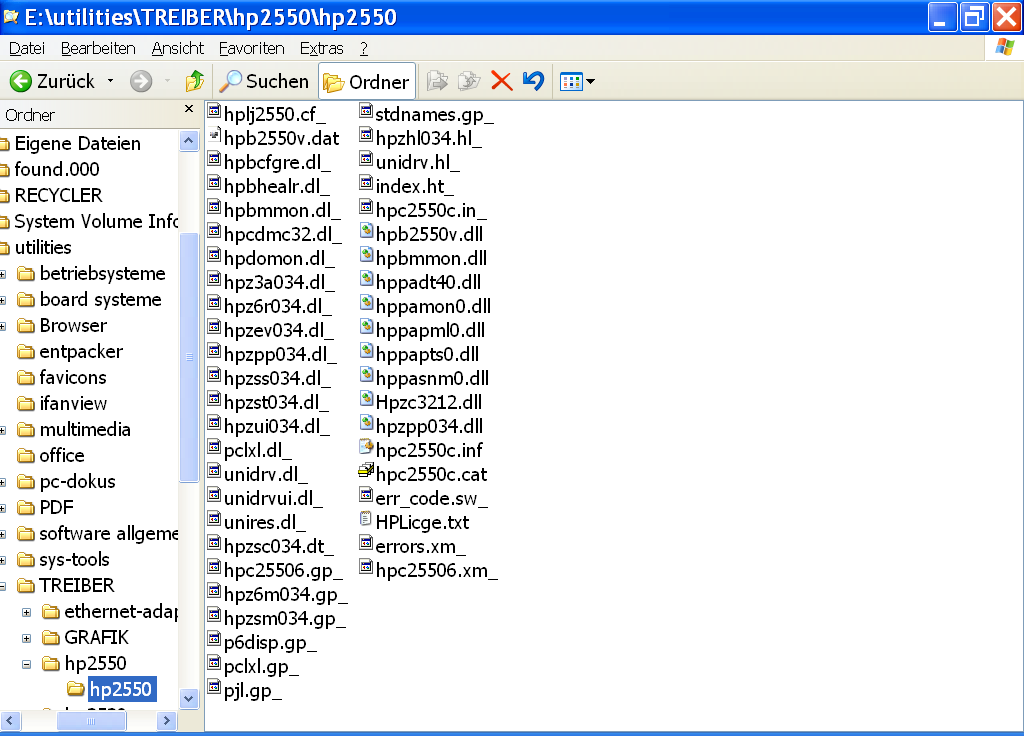Open the Favoriten menu
Image resolution: width=1024 pixels, height=736 pixels.
click(251, 48)
